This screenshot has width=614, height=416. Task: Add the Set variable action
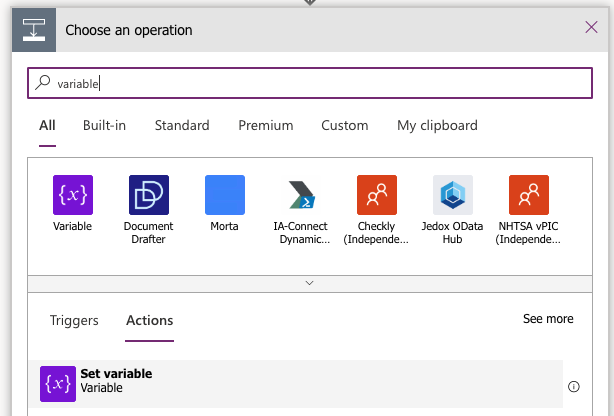(x=116, y=381)
